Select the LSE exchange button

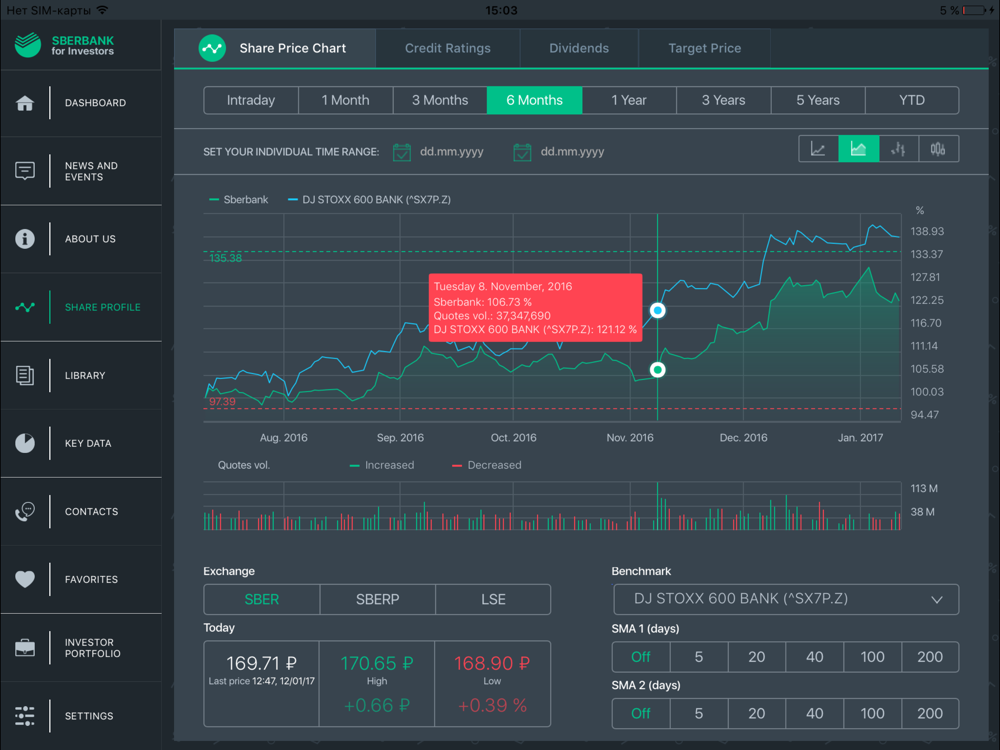tap(493, 599)
